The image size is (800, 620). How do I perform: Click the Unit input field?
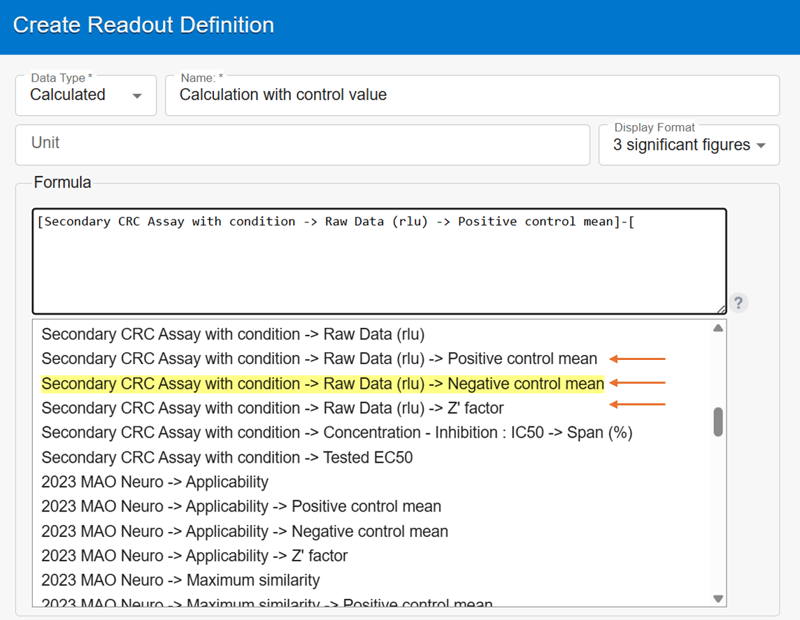pyautogui.click(x=302, y=144)
